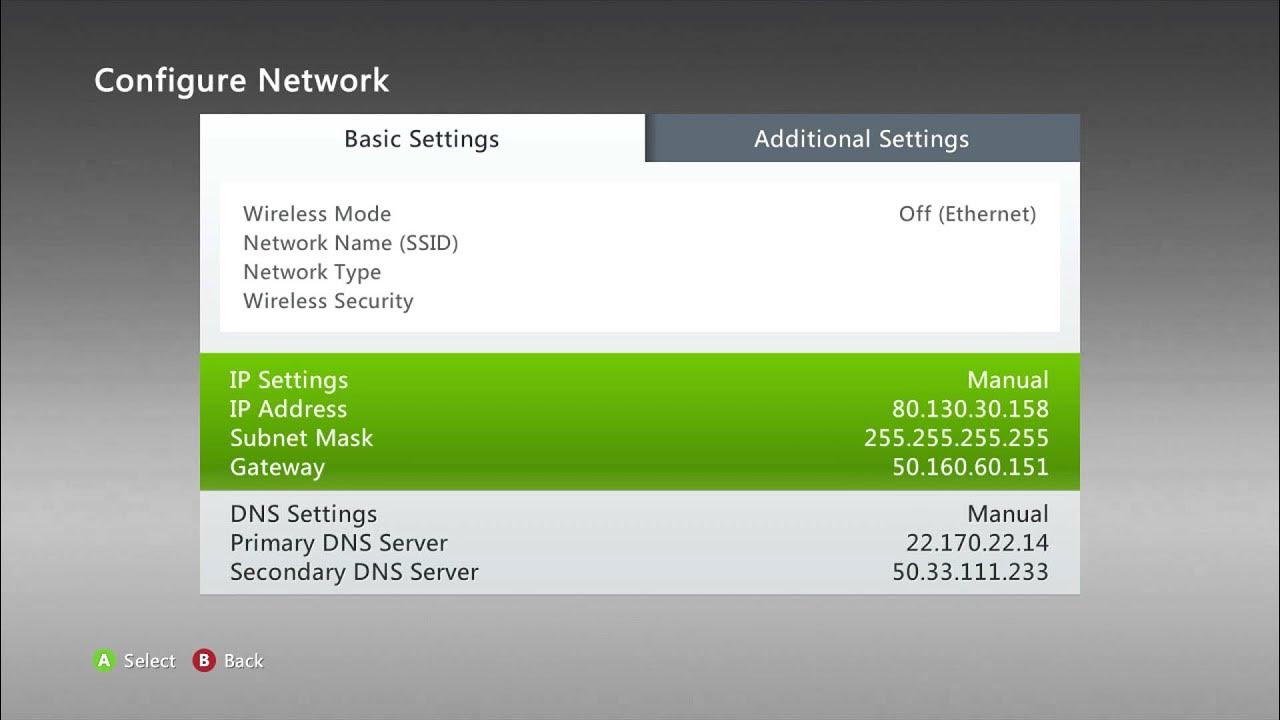1280x720 pixels.
Task: Change DNS Settings from Manual
Action: tap(1007, 514)
